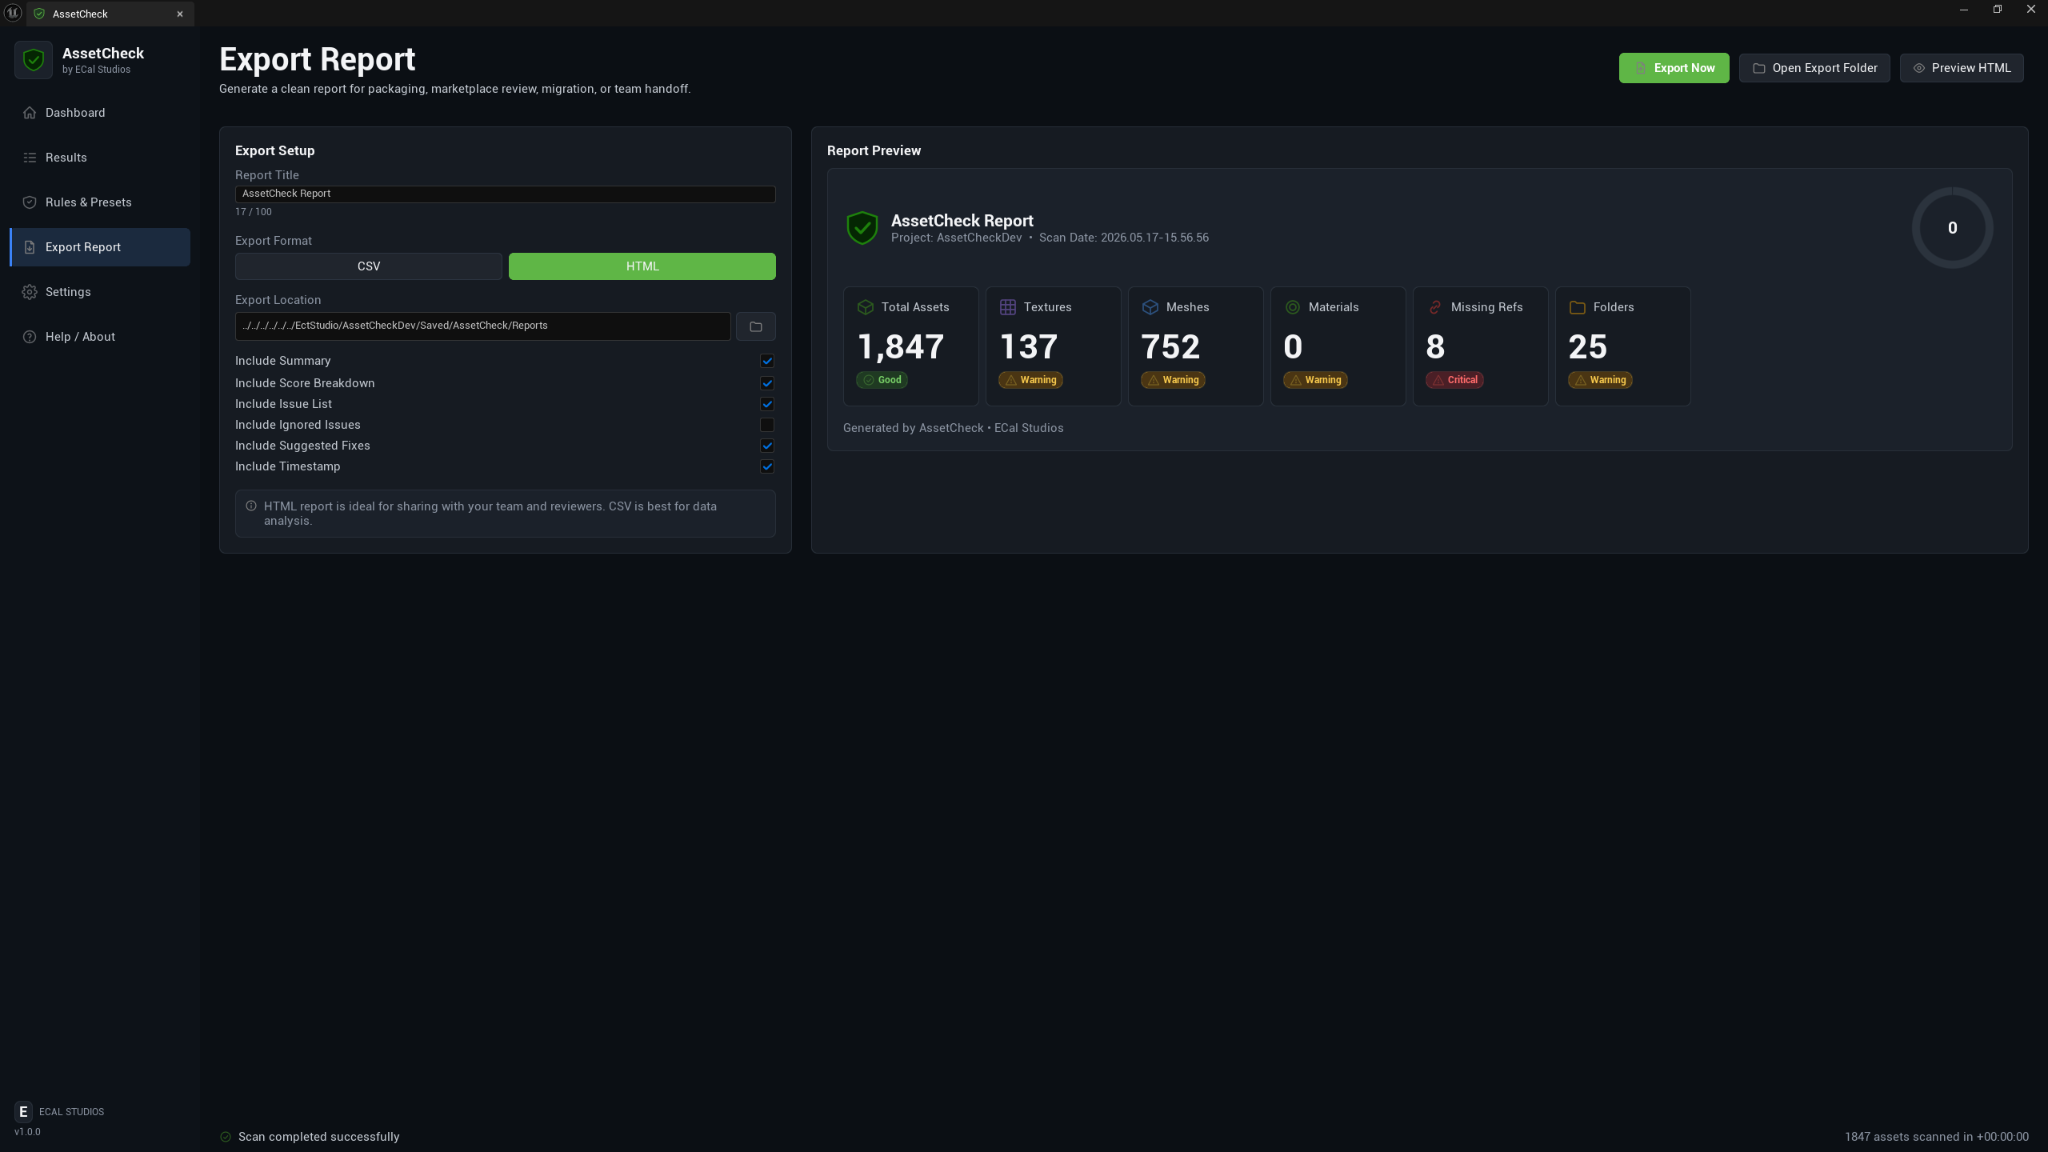Click the '752' meshes value
2048x1152 pixels.
click(x=1170, y=347)
